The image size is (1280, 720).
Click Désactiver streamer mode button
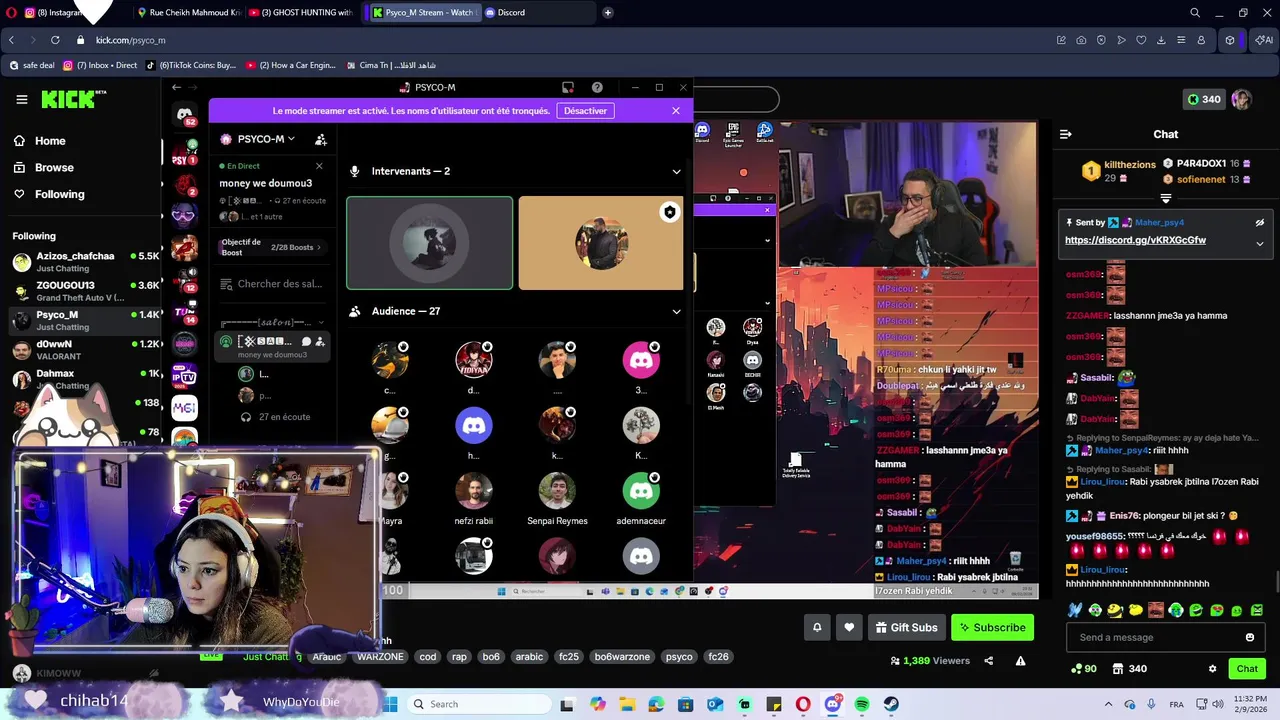pos(585,110)
